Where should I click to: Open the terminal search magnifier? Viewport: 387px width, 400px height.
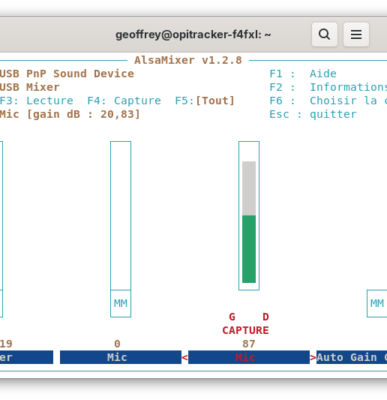coord(324,34)
